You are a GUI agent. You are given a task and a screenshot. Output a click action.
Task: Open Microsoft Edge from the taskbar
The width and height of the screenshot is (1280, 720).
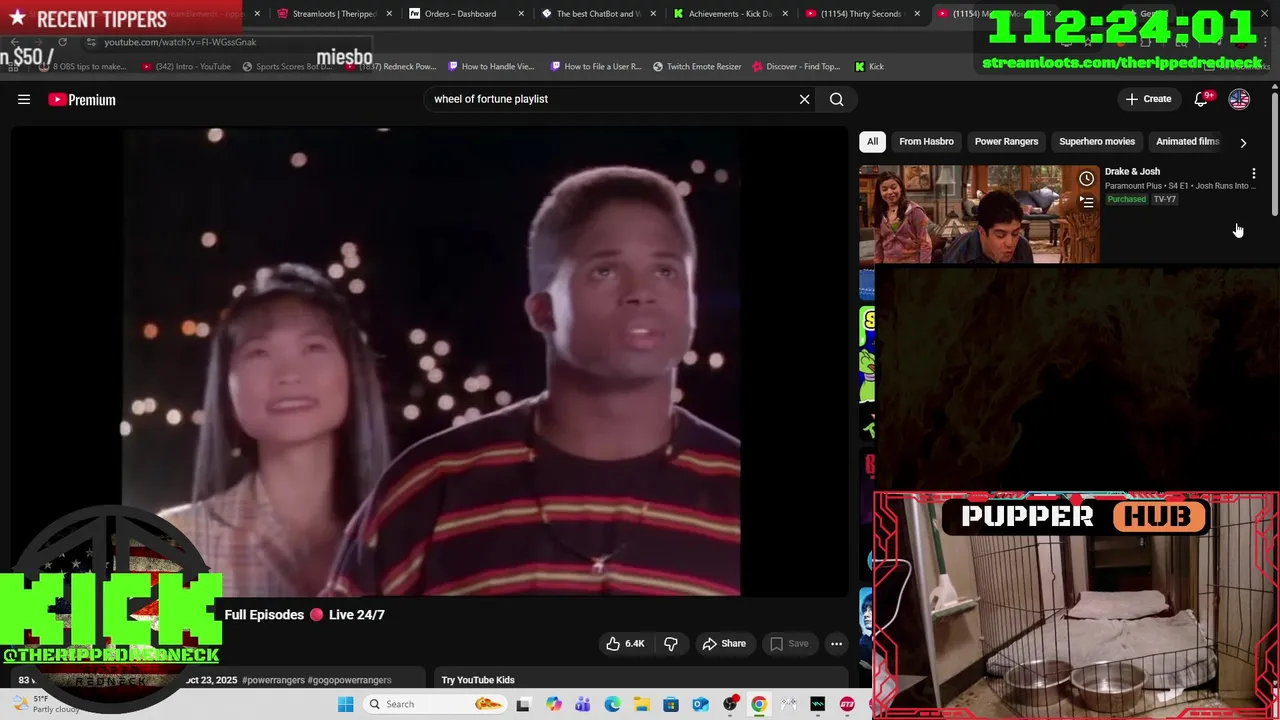[612, 704]
